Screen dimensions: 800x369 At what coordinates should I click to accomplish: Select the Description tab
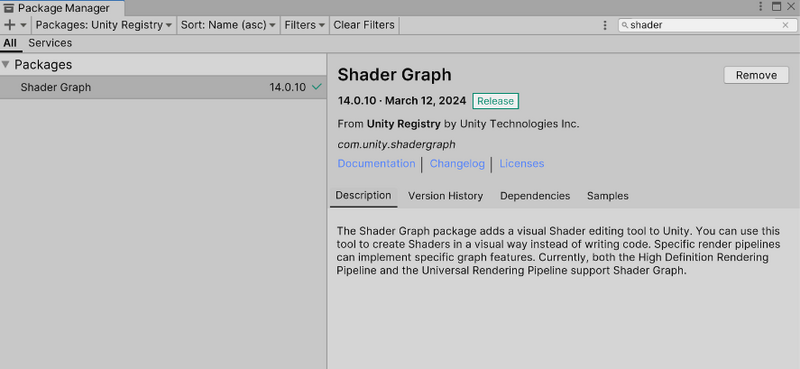point(363,195)
